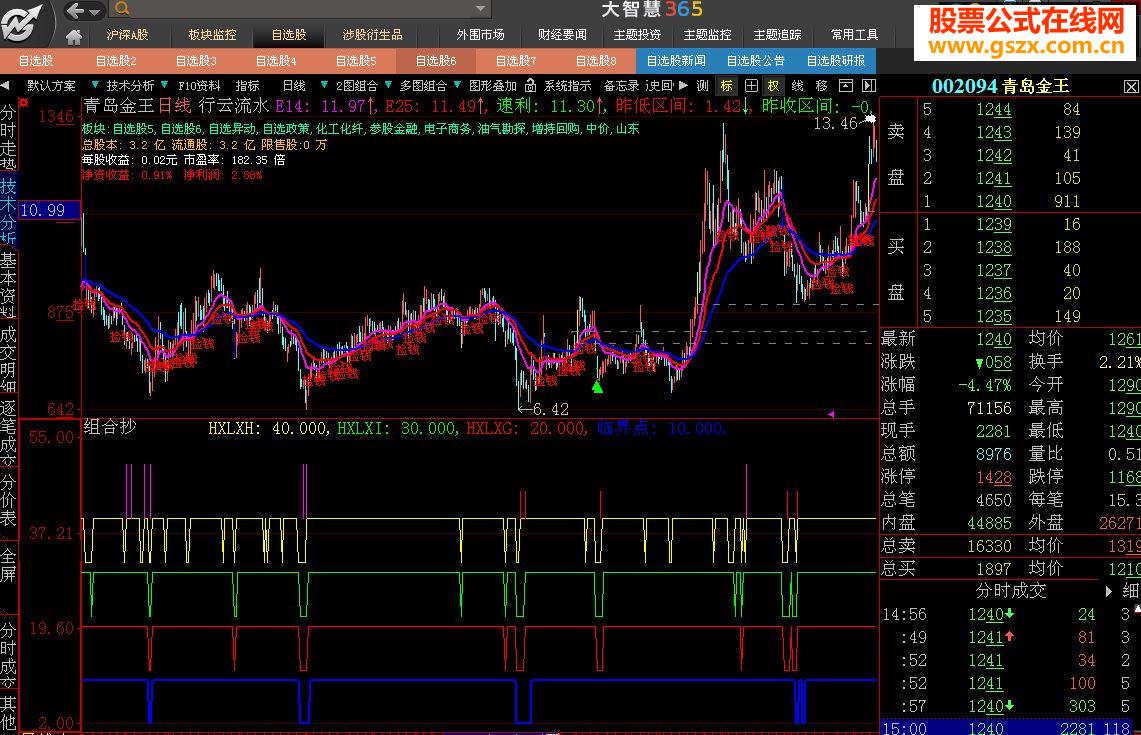Click the playback arrow next to 史回
Image resolution: width=1141 pixels, height=735 pixels.
tap(684, 85)
